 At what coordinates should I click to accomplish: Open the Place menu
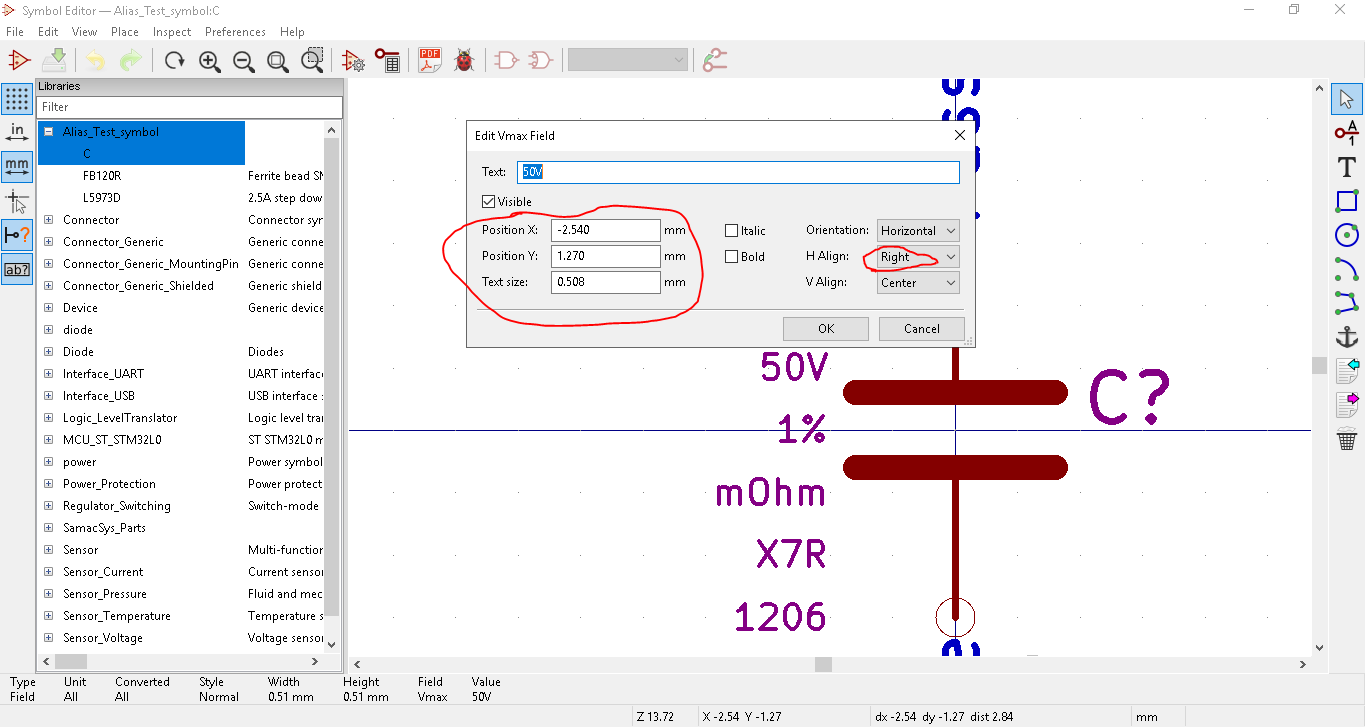(x=125, y=32)
